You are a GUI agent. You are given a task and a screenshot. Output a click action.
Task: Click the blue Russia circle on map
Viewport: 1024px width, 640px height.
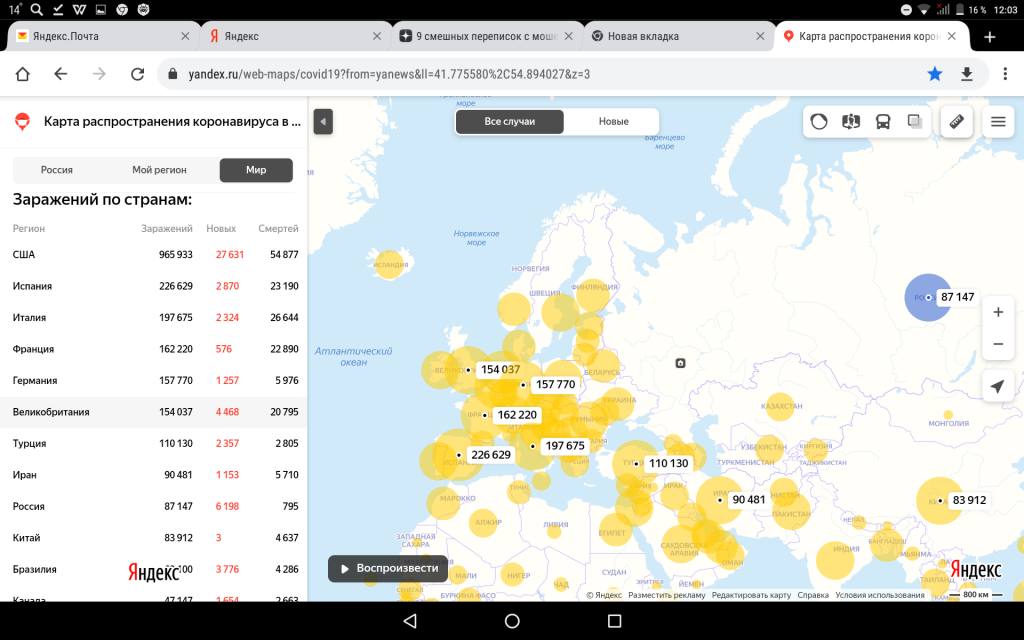[x=923, y=298]
